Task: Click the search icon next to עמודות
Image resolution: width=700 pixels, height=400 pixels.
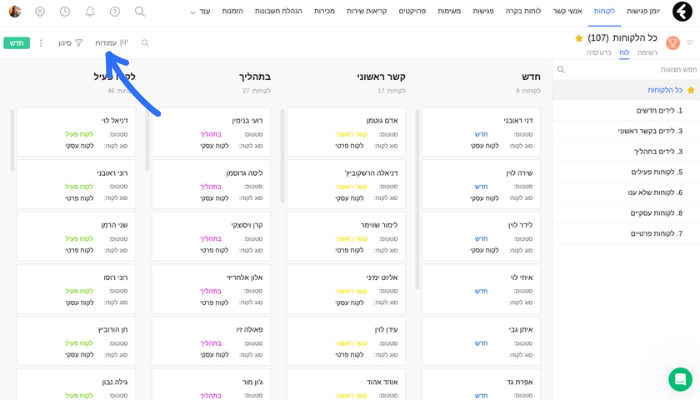Action: pos(145,43)
